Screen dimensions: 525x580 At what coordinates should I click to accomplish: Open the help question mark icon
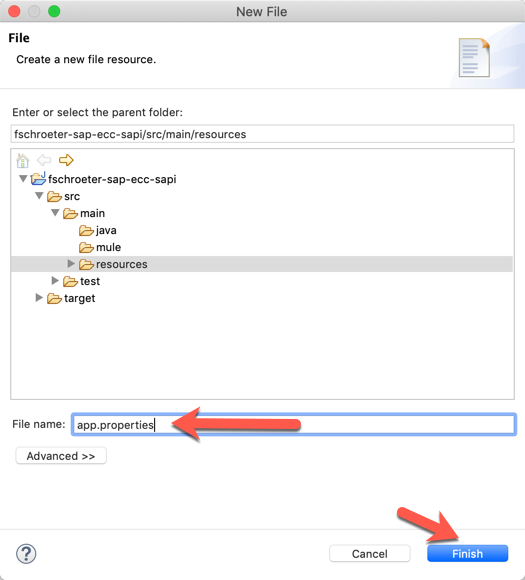click(x=26, y=554)
